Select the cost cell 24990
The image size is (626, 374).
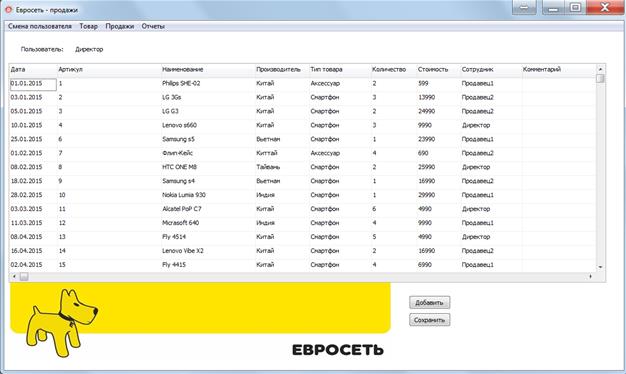pyautogui.click(x=438, y=111)
